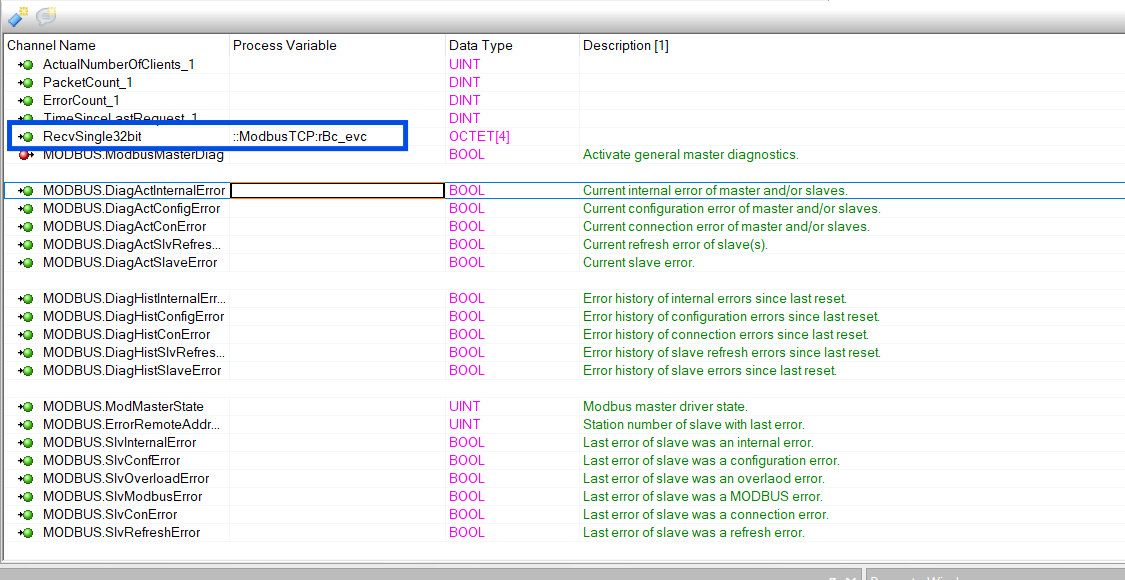The image size is (1125, 580).
Task: Select the MODBUS.DiagHistSlvRefres... channel name
Action: [x=134, y=352]
